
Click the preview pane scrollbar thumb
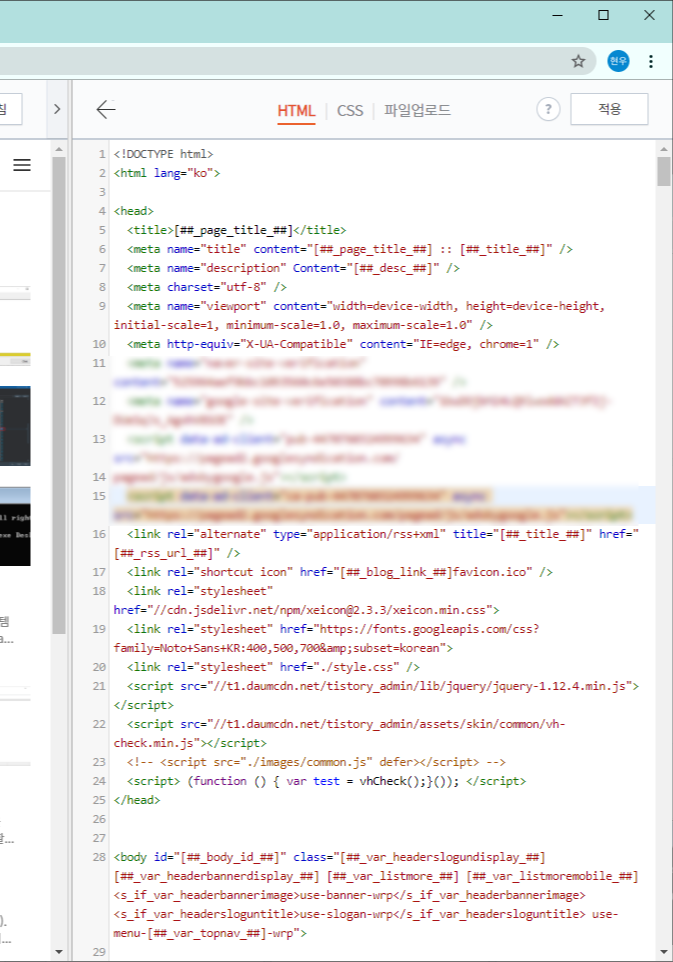58,395
